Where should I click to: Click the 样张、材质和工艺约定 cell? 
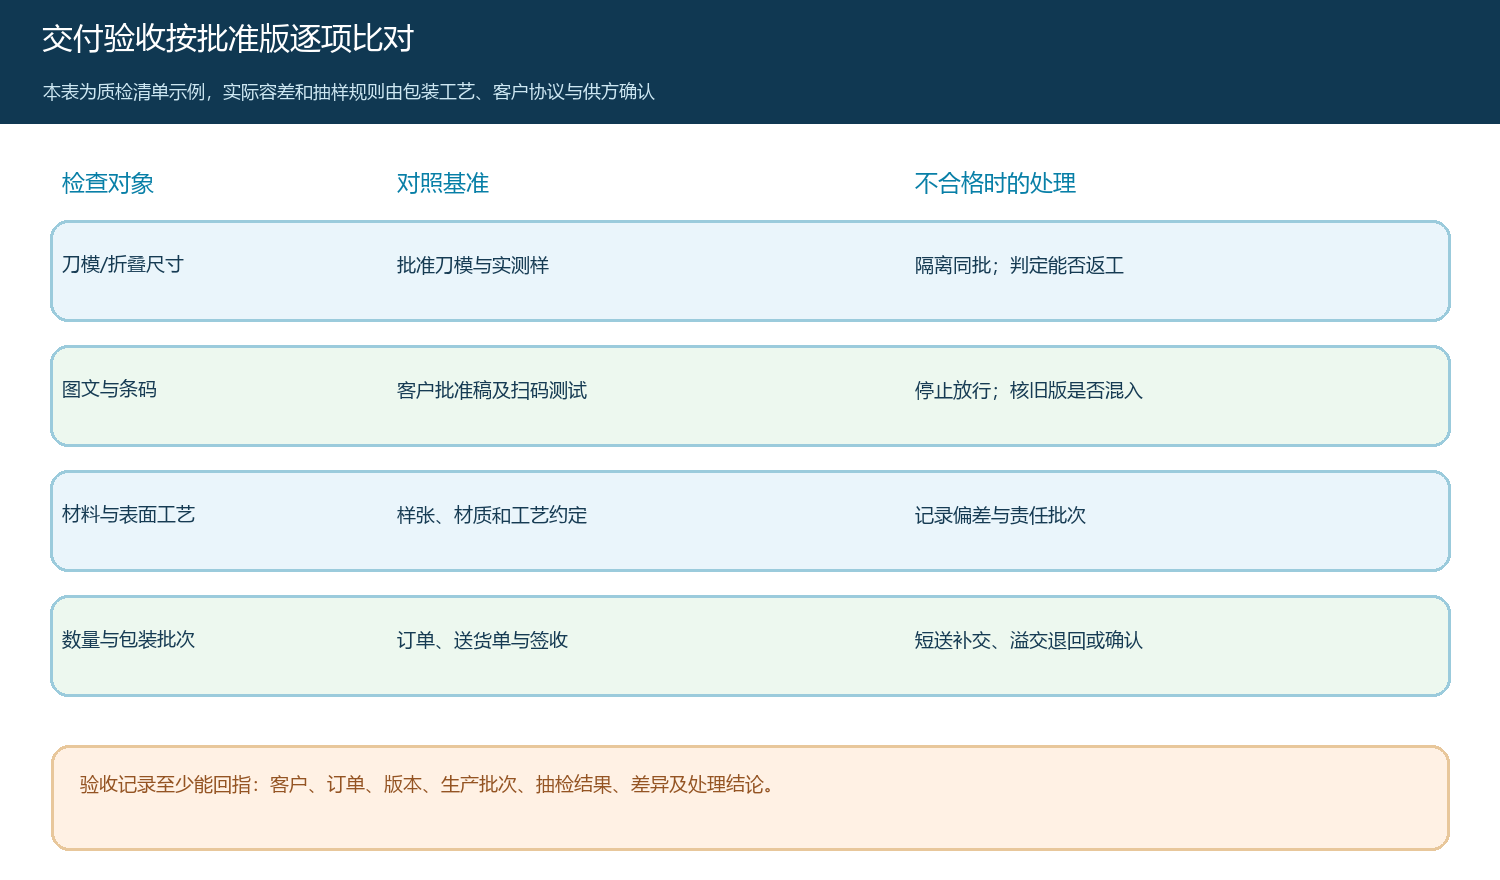492,515
